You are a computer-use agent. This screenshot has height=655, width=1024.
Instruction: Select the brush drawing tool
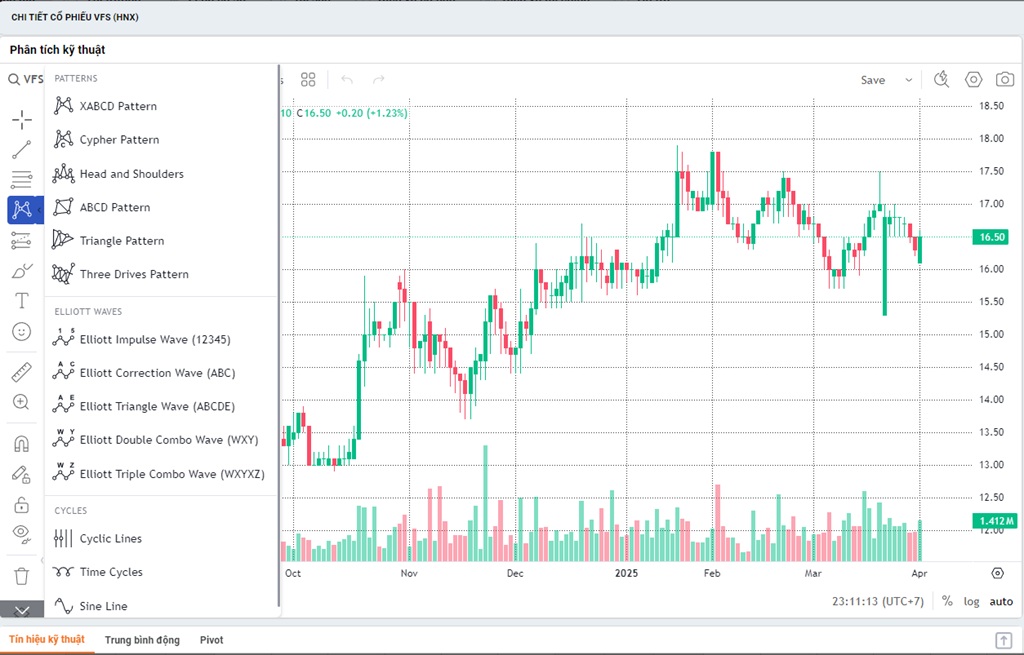pyautogui.click(x=22, y=270)
